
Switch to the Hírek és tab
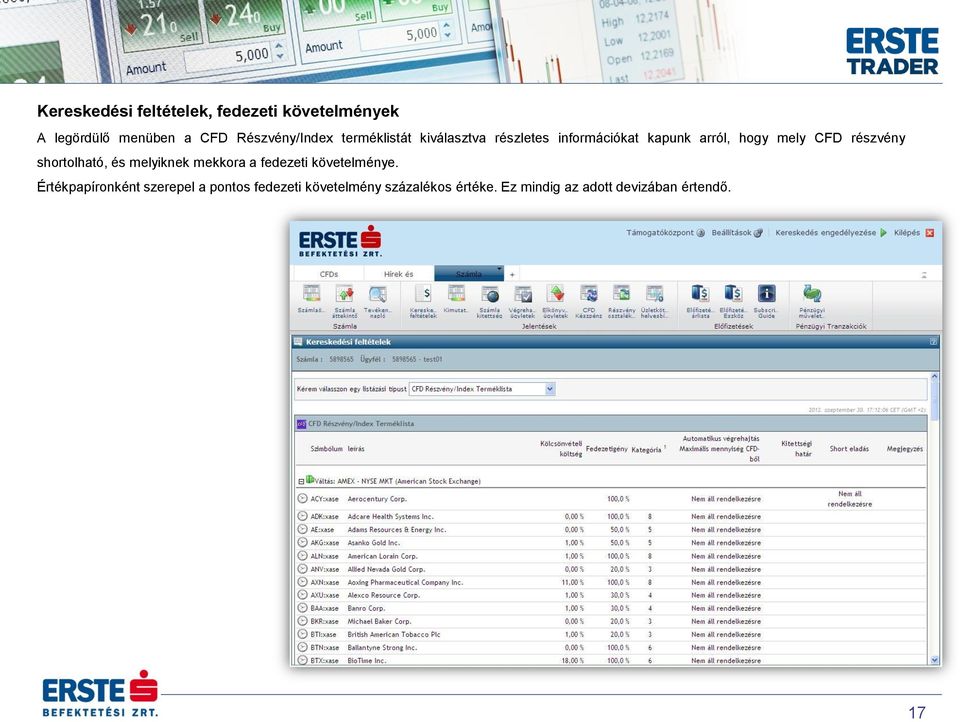[x=399, y=274]
